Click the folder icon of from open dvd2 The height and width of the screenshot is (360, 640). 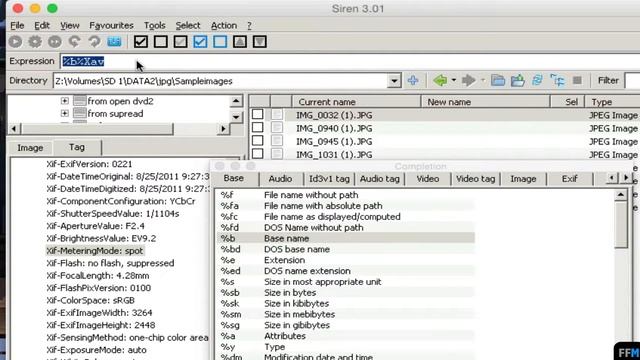(x=80, y=101)
